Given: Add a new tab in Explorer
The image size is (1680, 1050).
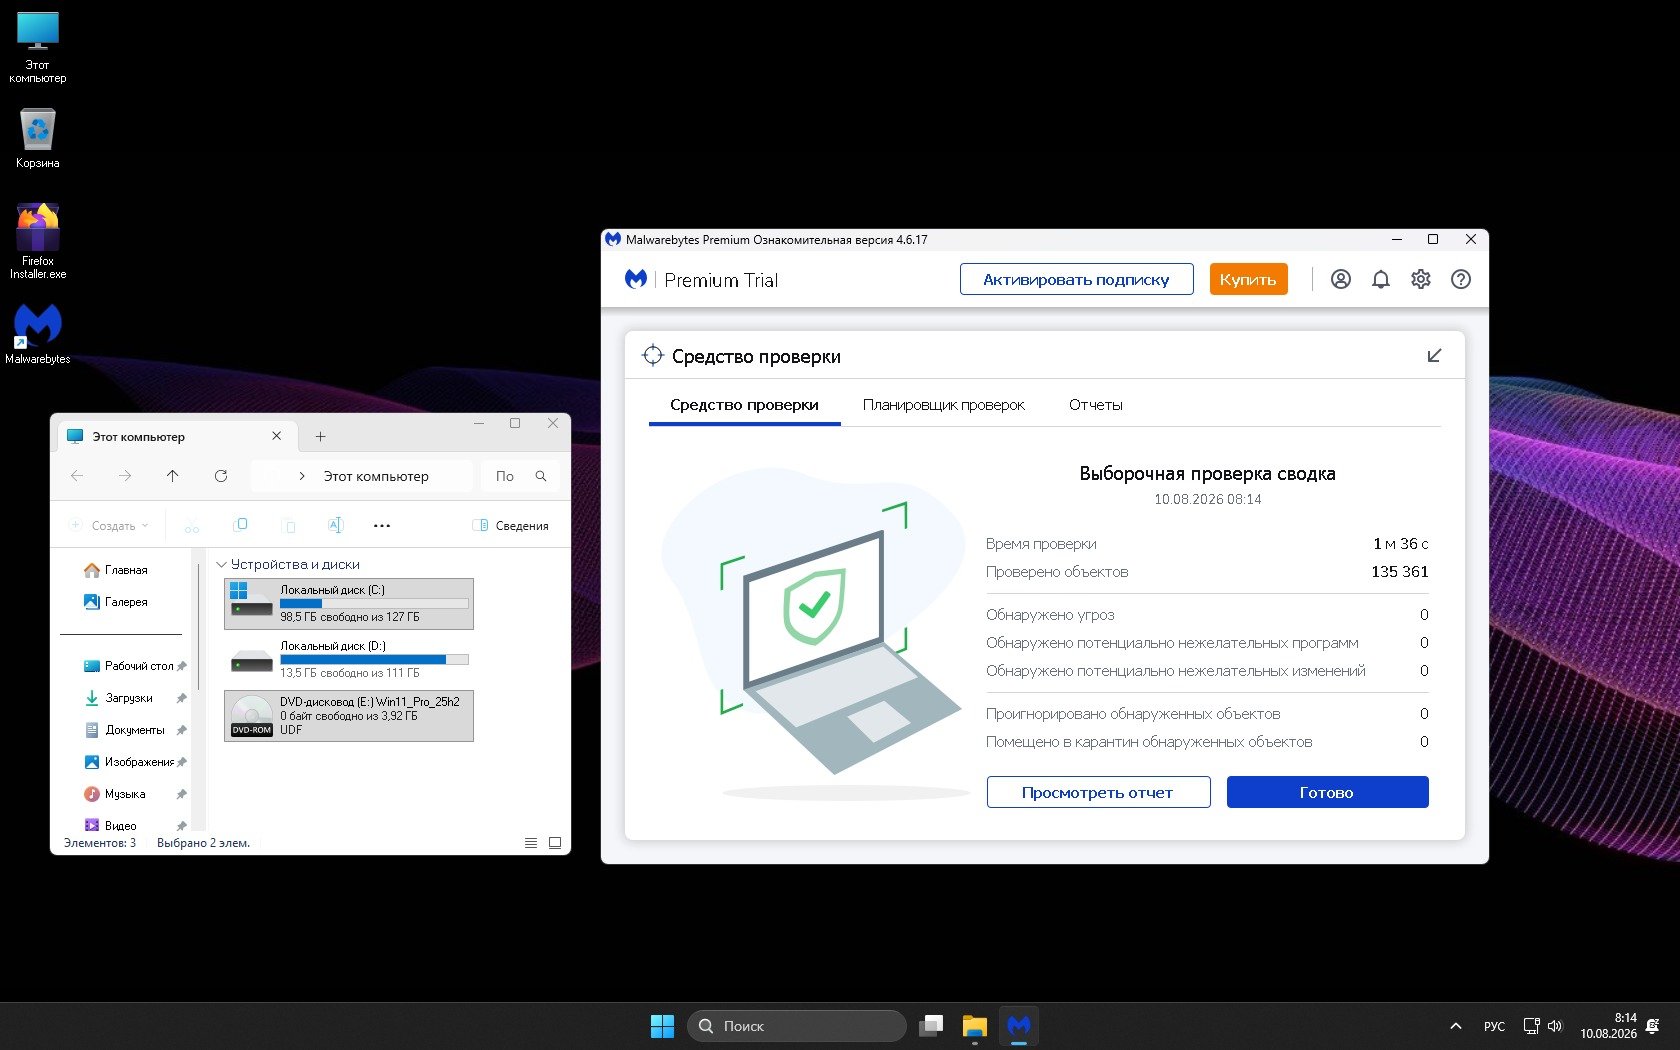Looking at the screenshot, I should coord(320,436).
